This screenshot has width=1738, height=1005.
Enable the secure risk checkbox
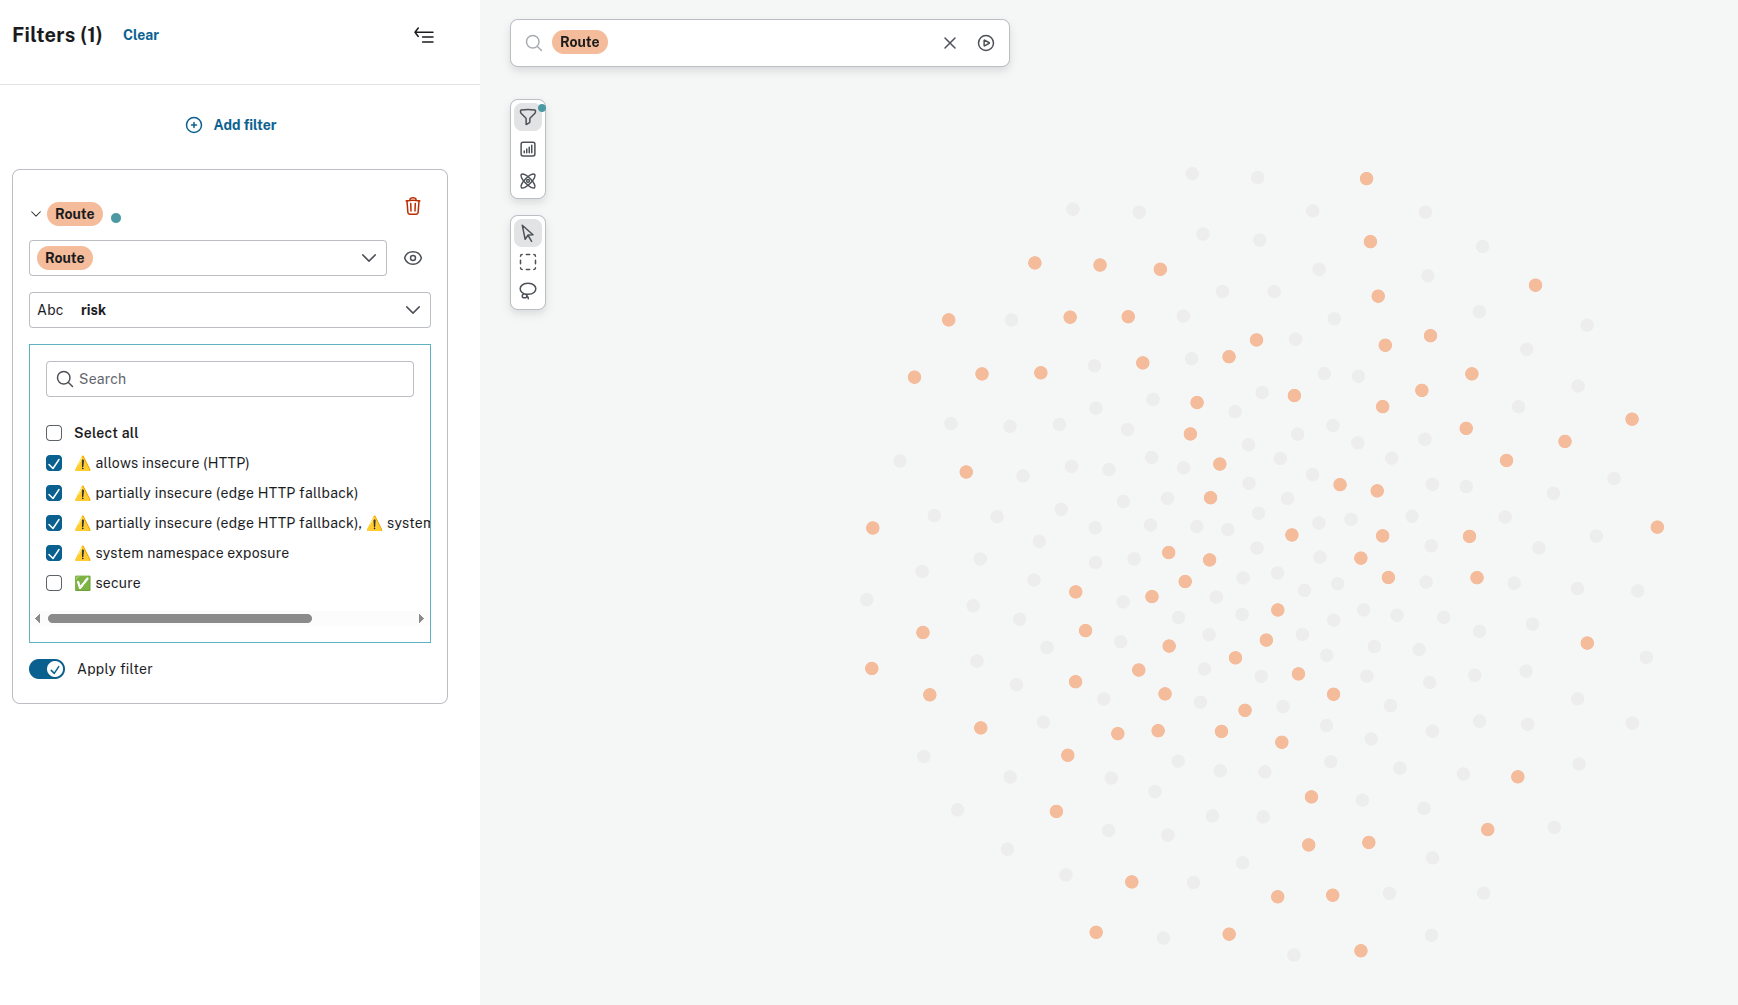[x=54, y=583]
